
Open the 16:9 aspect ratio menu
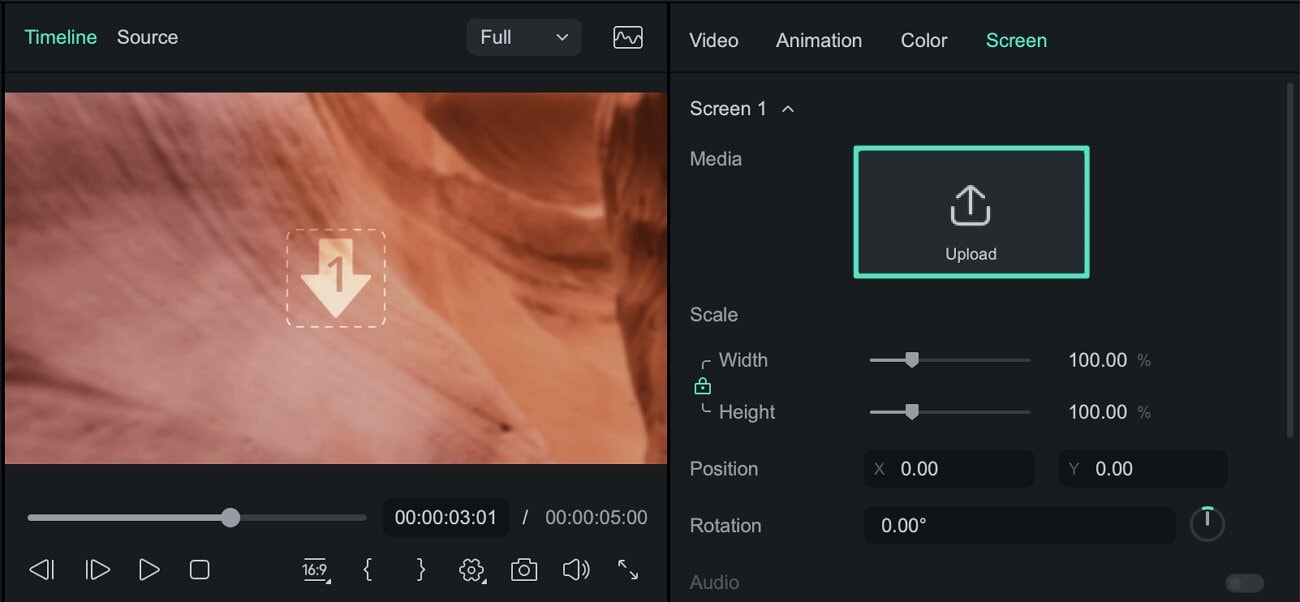pyautogui.click(x=316, y=570)
